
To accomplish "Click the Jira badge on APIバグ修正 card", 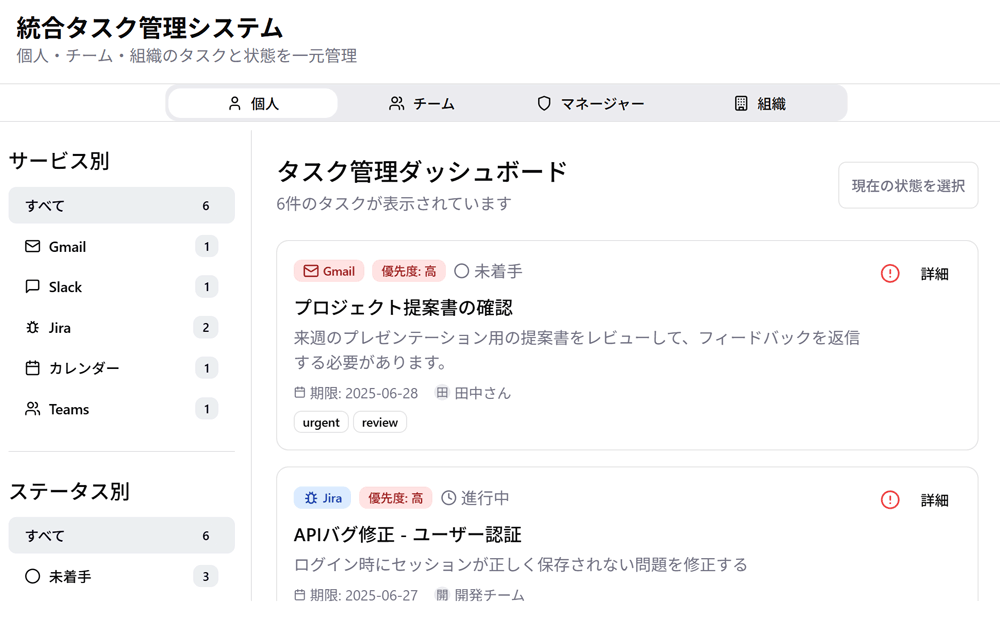I will point(322,497).
